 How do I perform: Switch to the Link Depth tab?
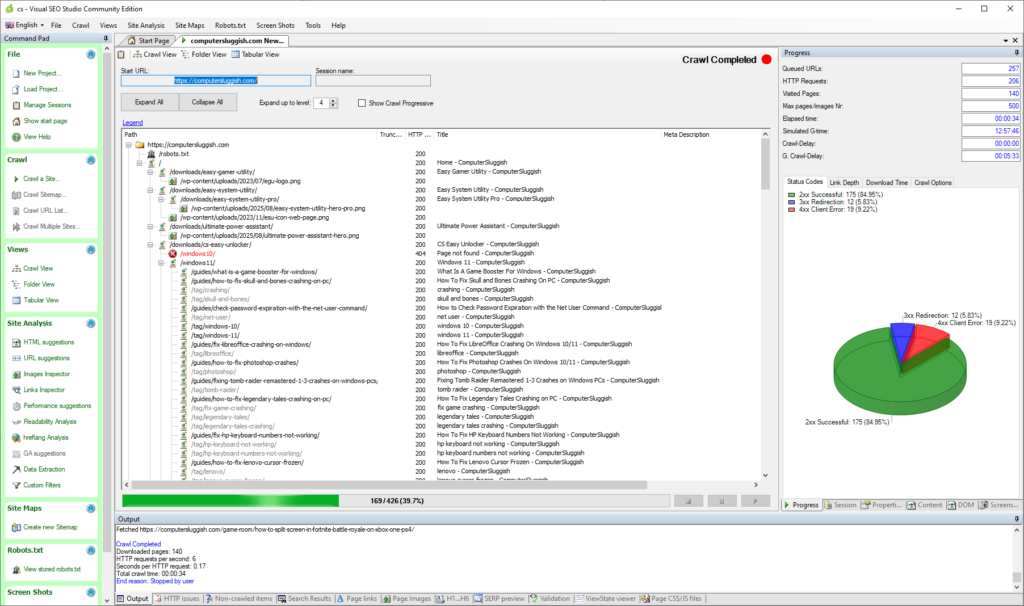[844, 182]
